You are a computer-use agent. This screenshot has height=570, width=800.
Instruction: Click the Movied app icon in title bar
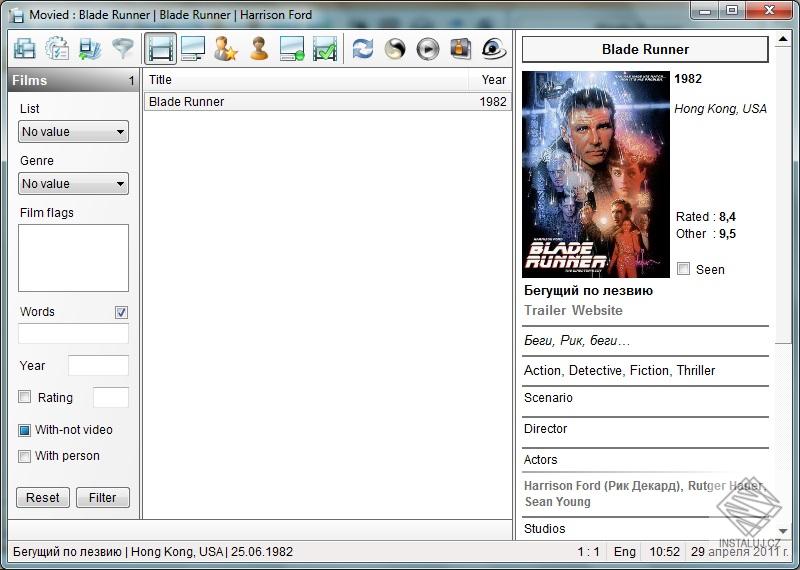coord(17,15)
